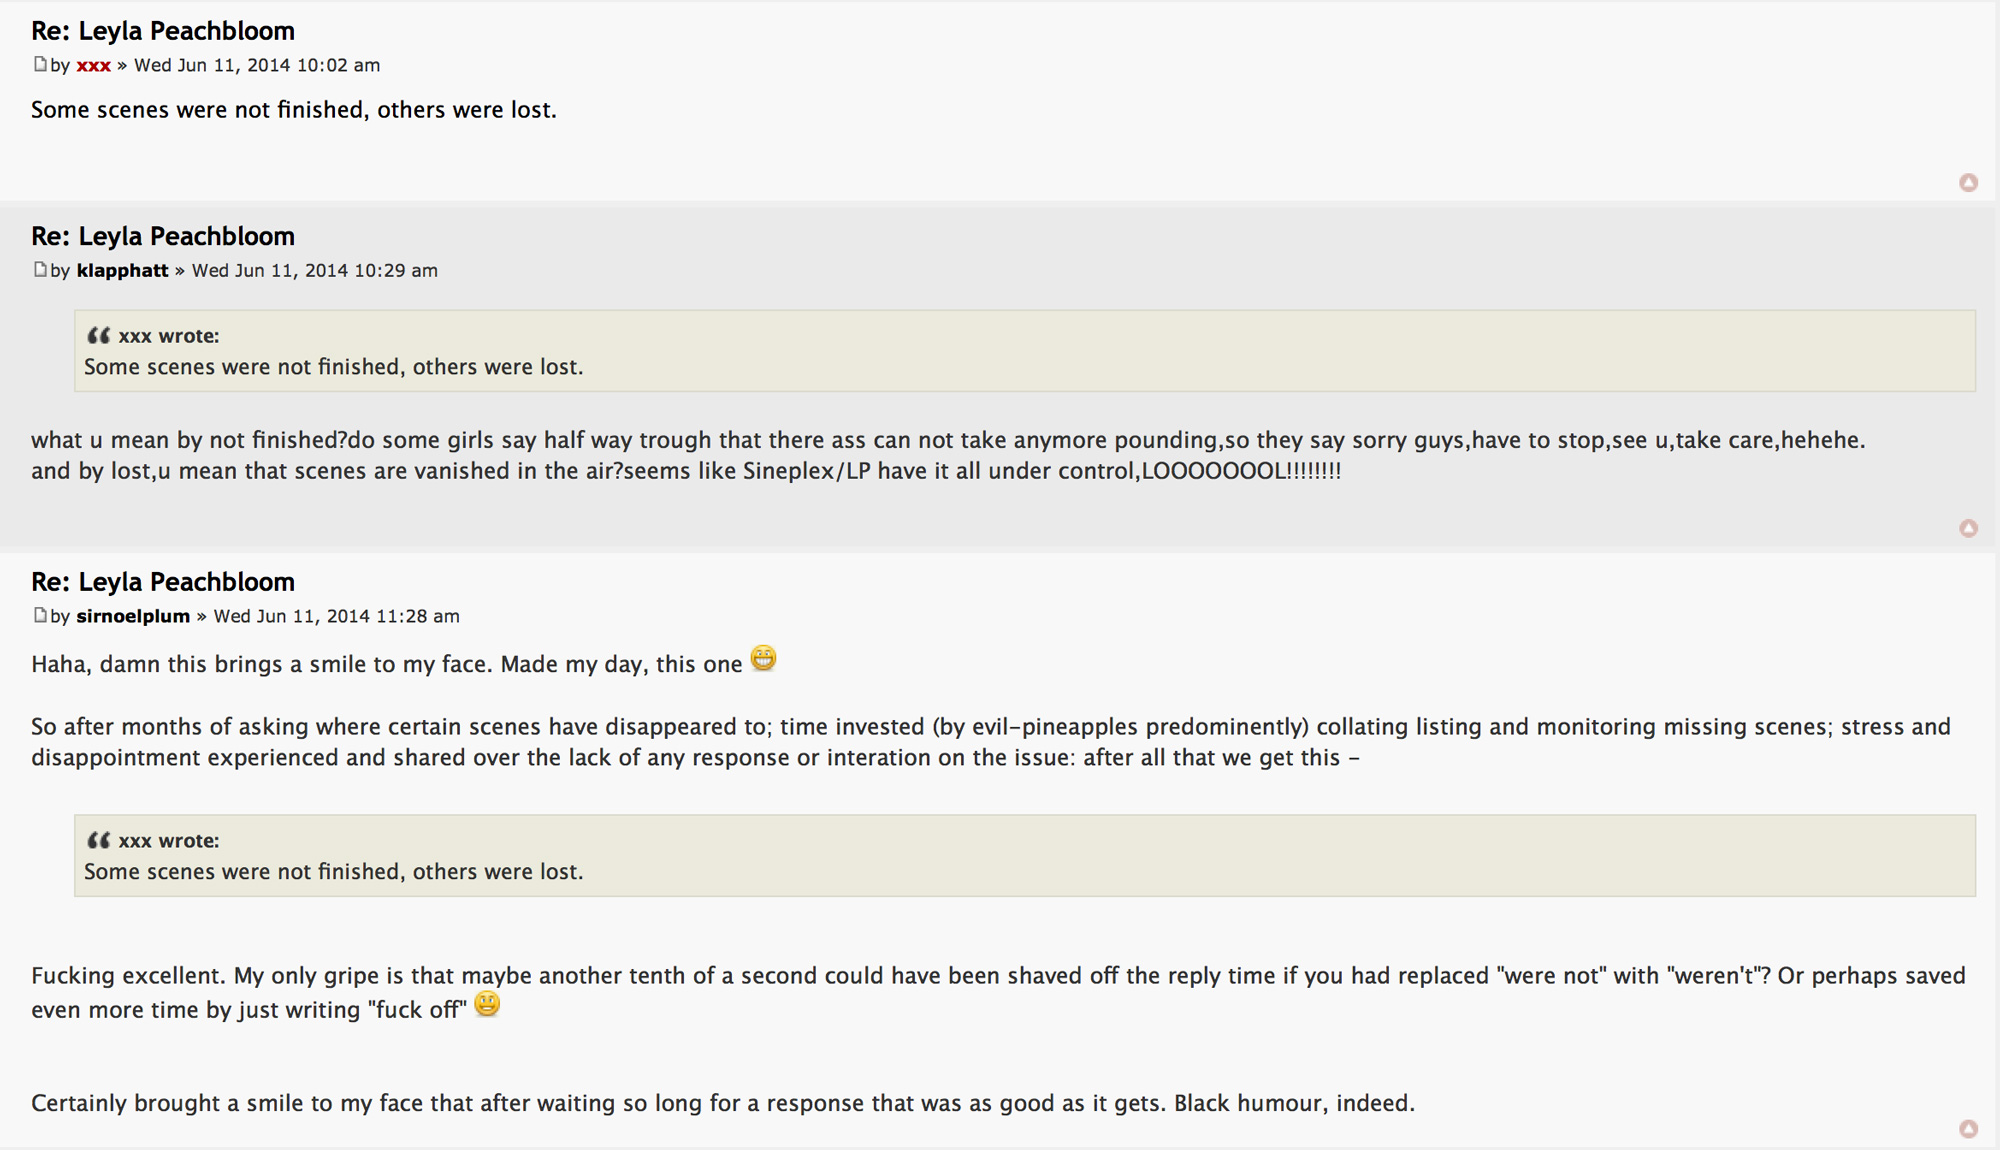Click klapphatt's post title Re: Leyla Peachbloom
This screenshot has height=1150, width=2000.
click(x=163, y=236)
